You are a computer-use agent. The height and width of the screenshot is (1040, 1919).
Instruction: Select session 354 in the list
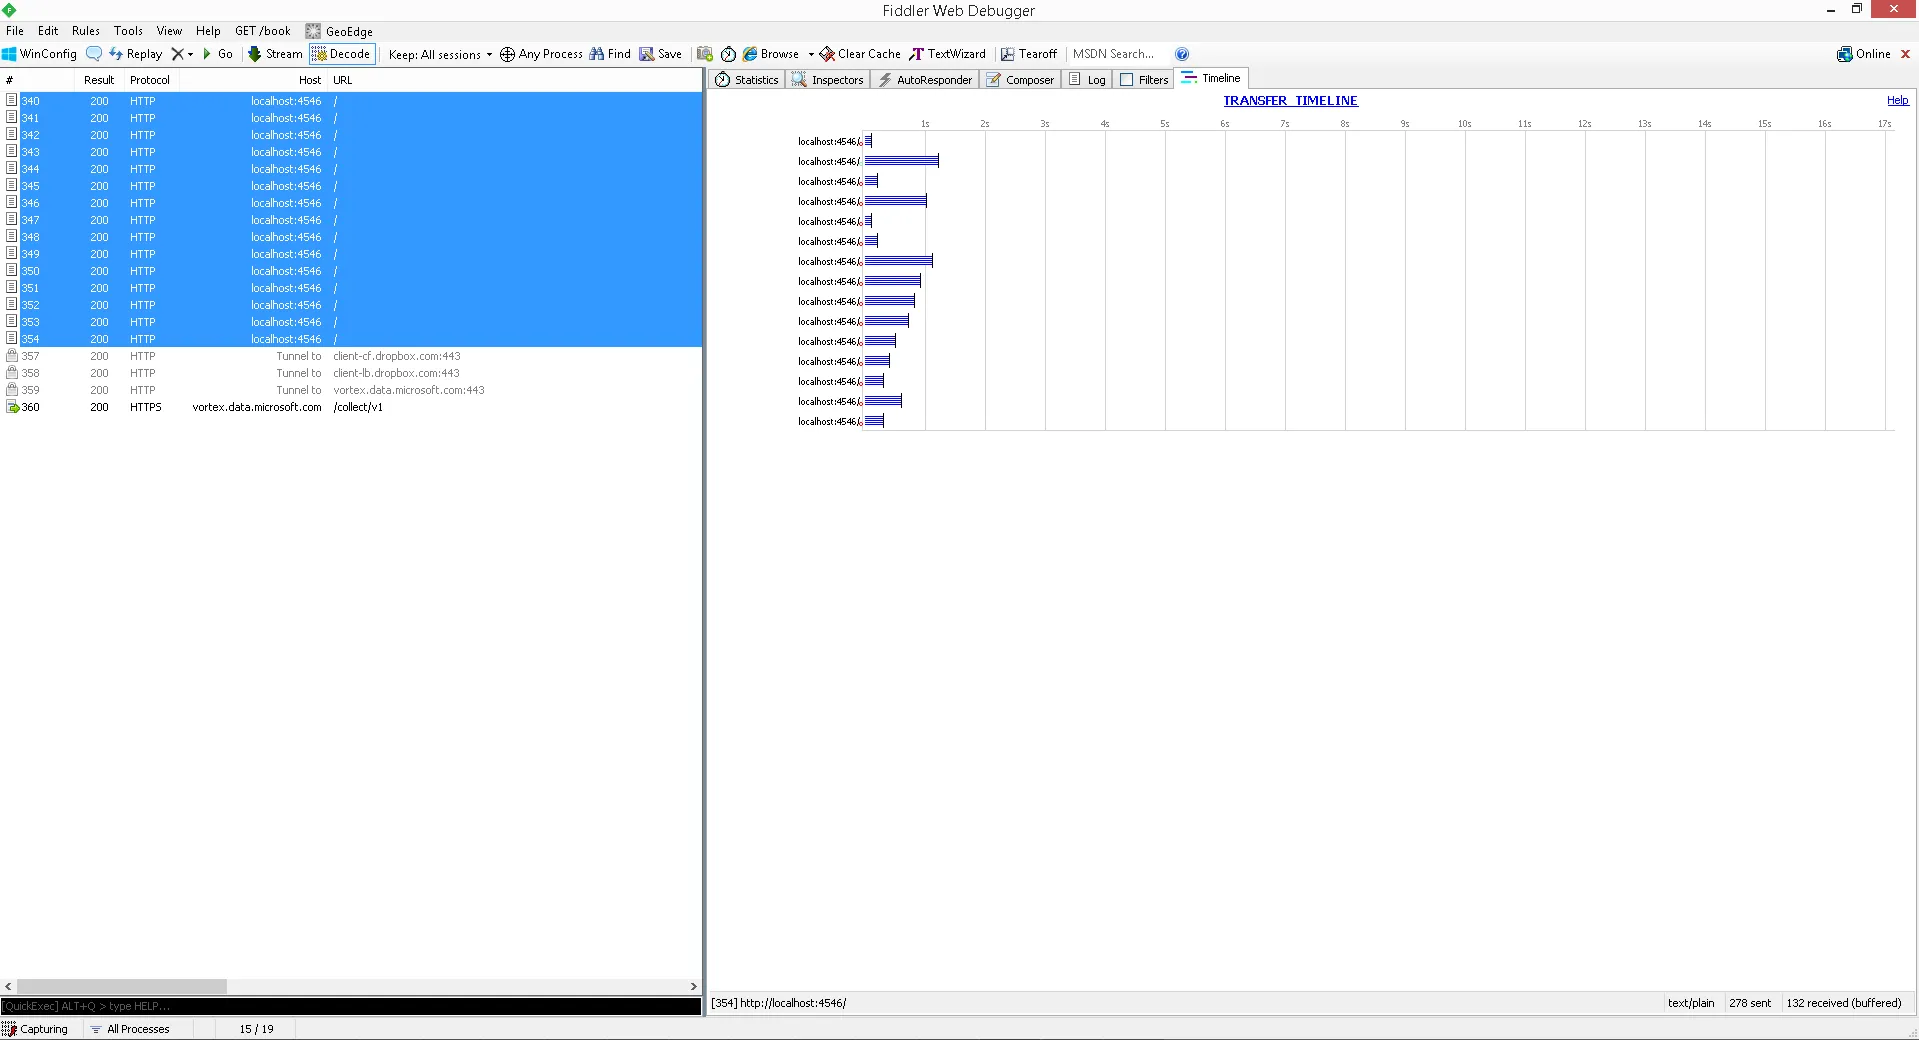point(351,339)
